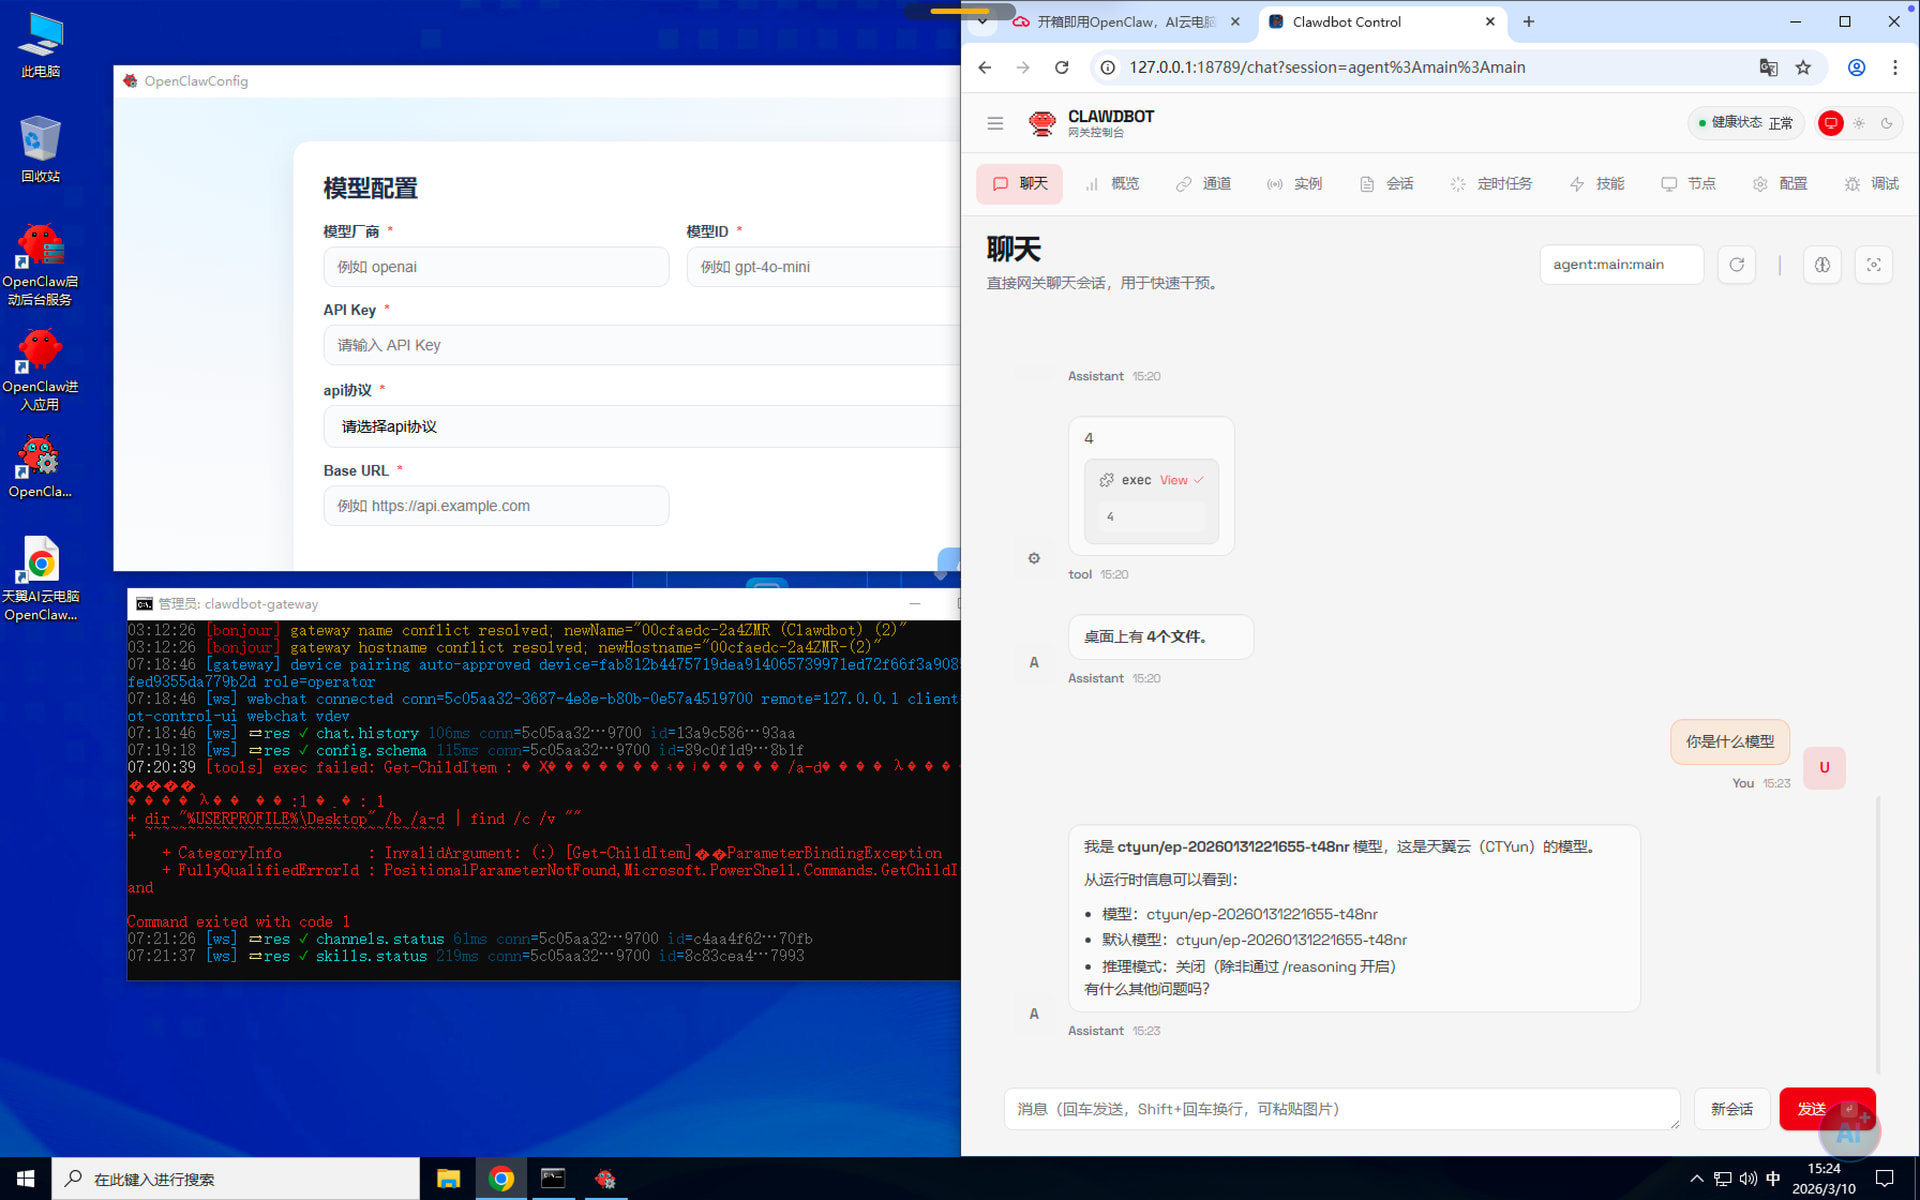Image resolution: width=1920 pixels, height=1200 pixels.
Task: Open OpenClaw app from taskbar
Action: pos(605,1179)
